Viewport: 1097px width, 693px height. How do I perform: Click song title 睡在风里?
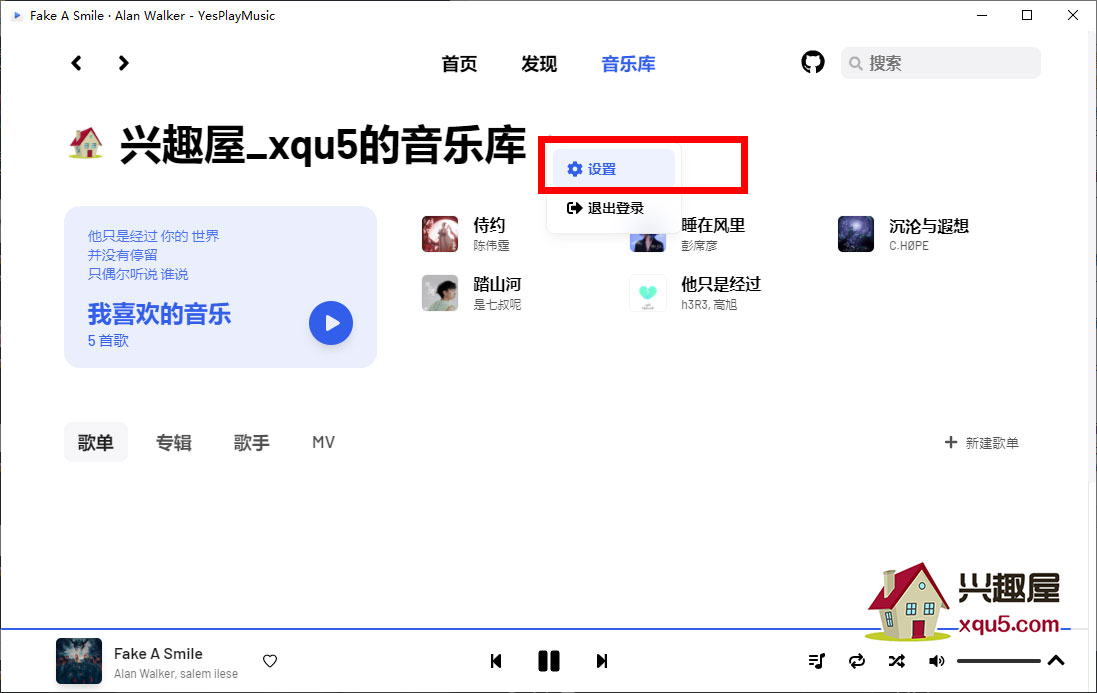713,225
